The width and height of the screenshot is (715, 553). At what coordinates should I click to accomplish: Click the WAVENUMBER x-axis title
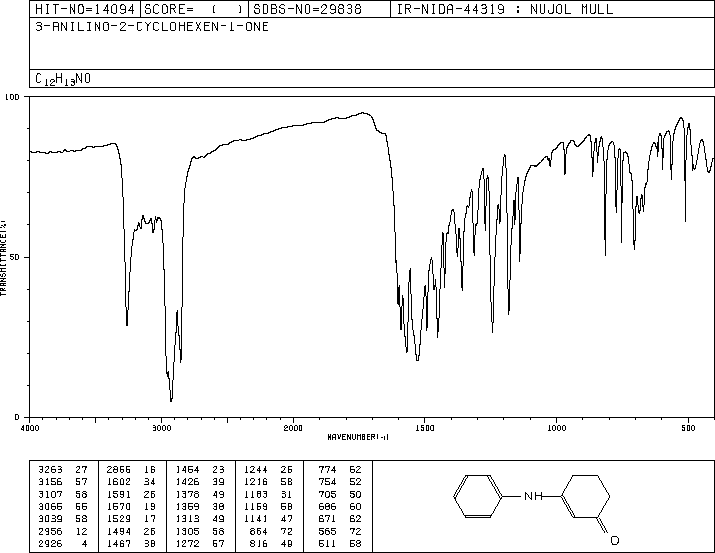tap(358, 437)
